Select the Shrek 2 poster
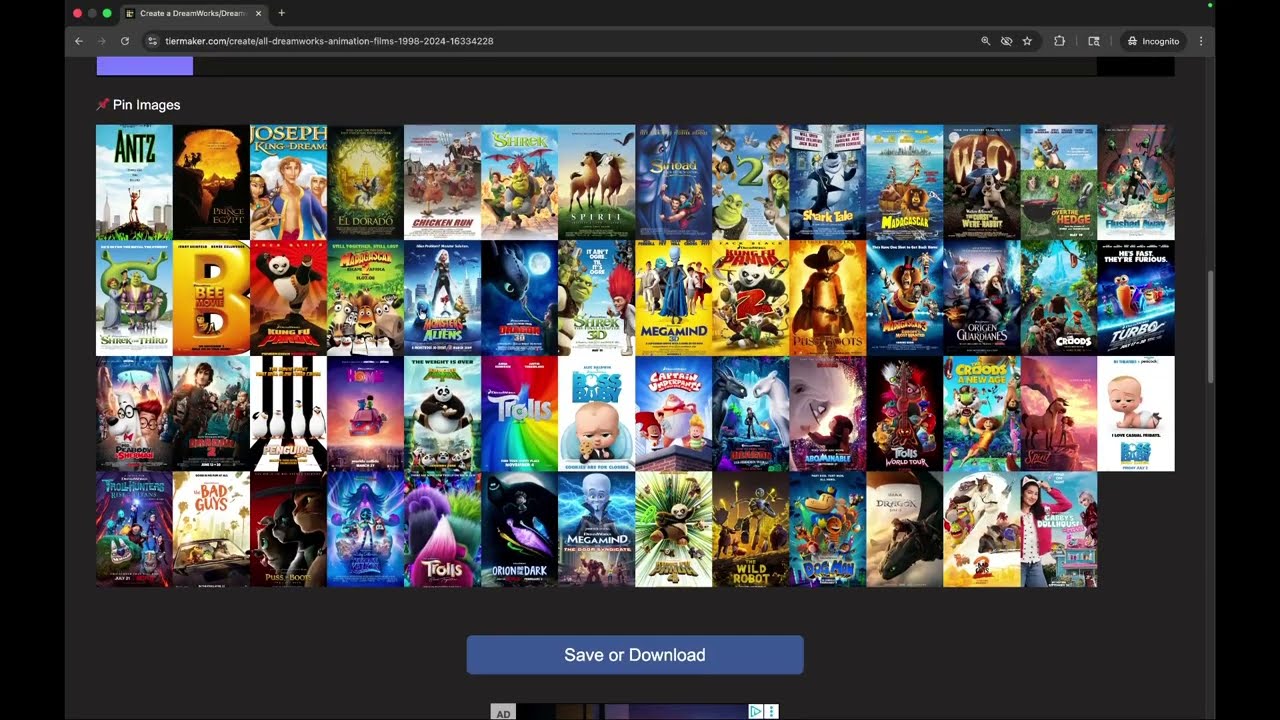Viewport: 1280px width, 720px height. point(750,182)
